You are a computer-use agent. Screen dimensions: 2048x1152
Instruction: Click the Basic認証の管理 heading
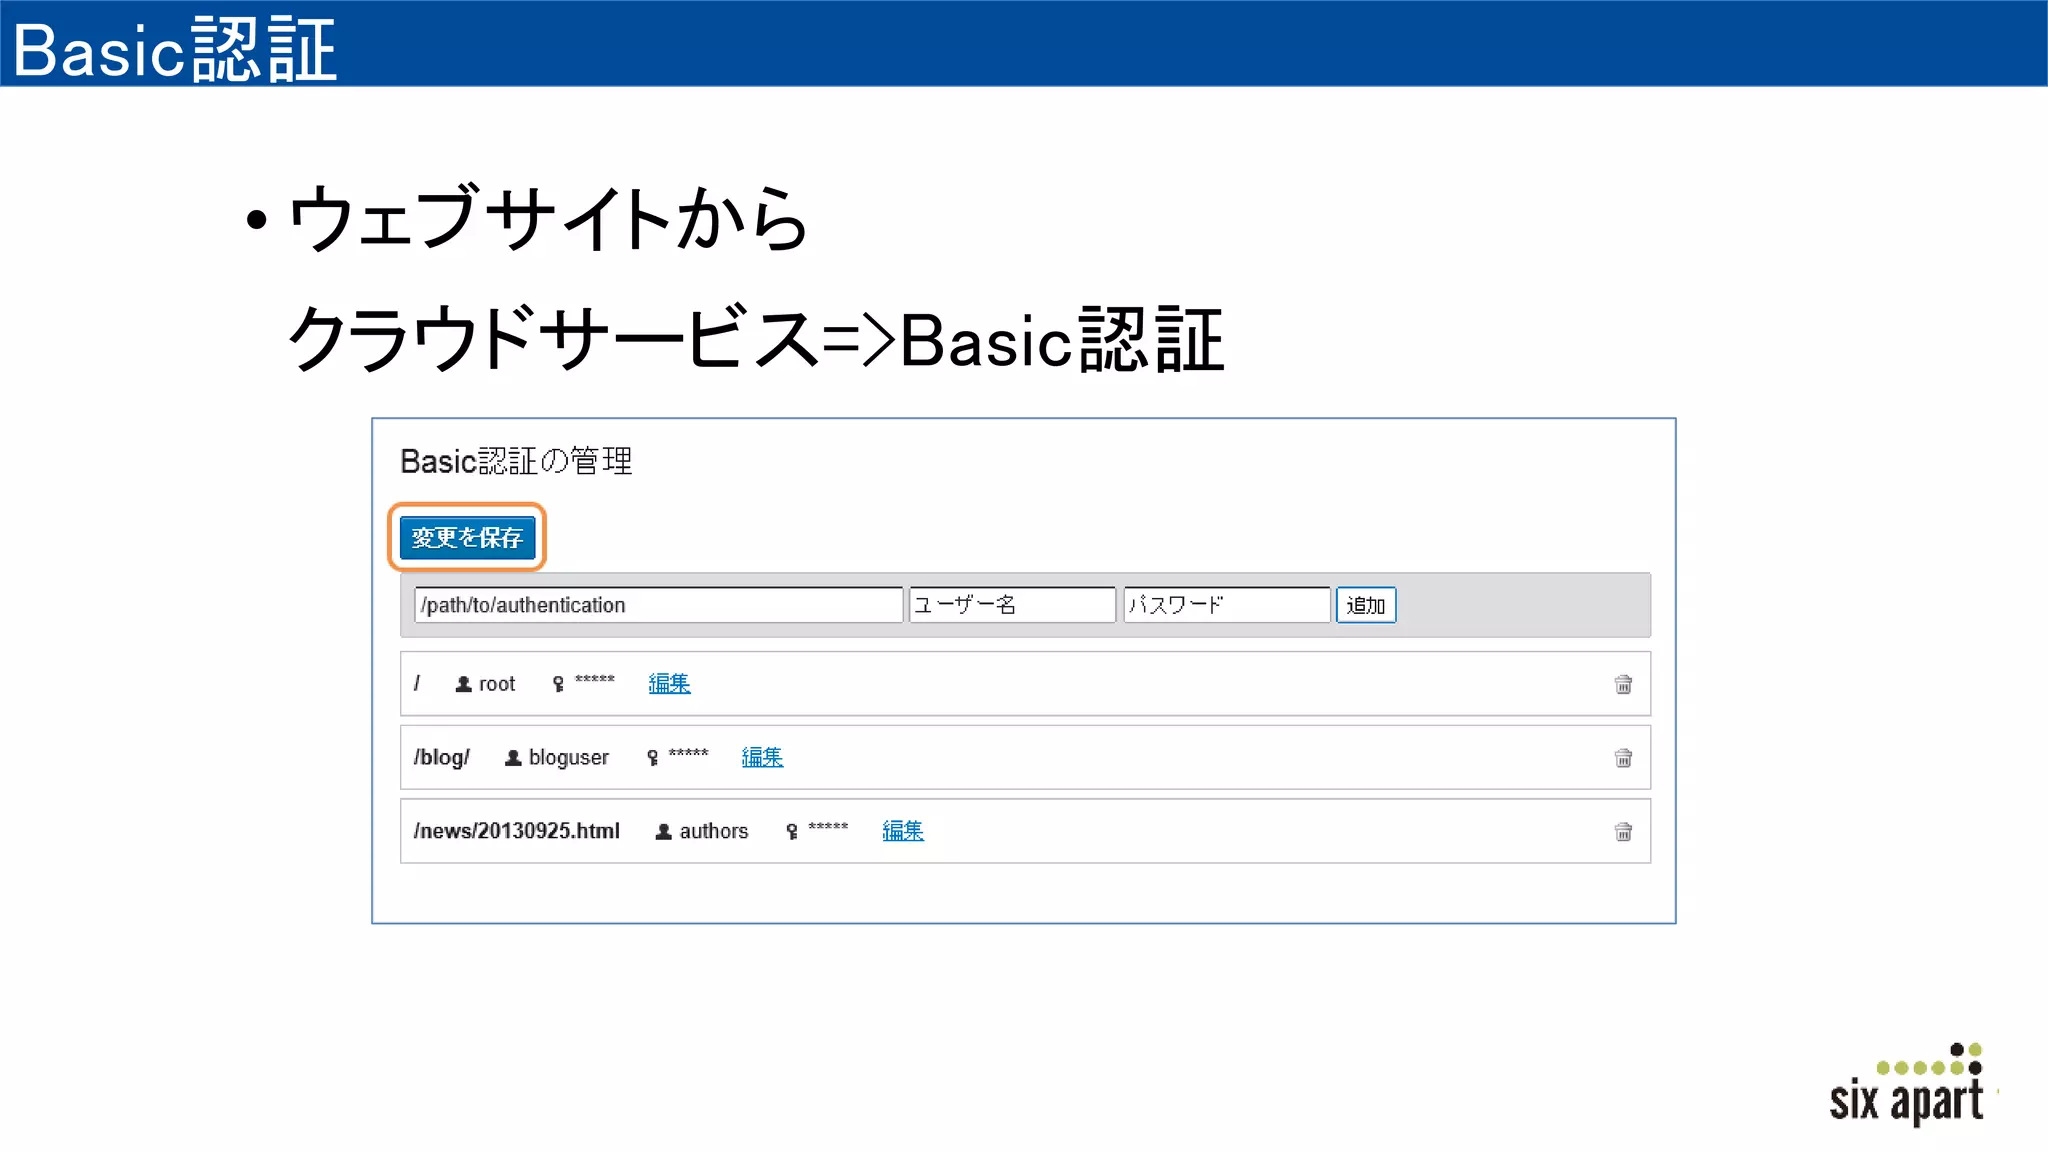coord(516,461)
